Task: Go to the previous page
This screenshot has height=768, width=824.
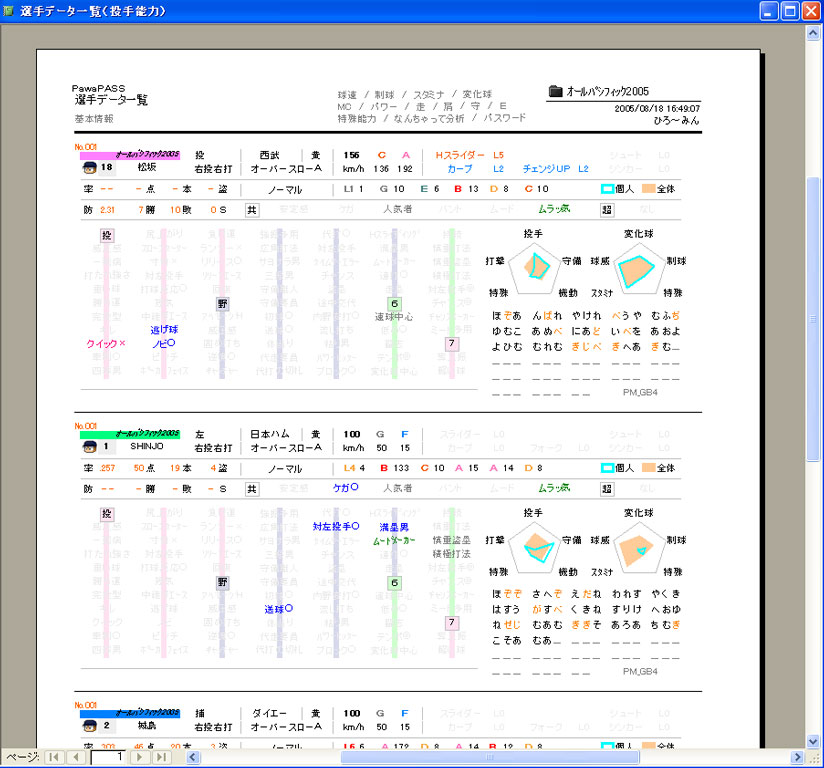Action: pyautogui.click(x=77, y=757)
